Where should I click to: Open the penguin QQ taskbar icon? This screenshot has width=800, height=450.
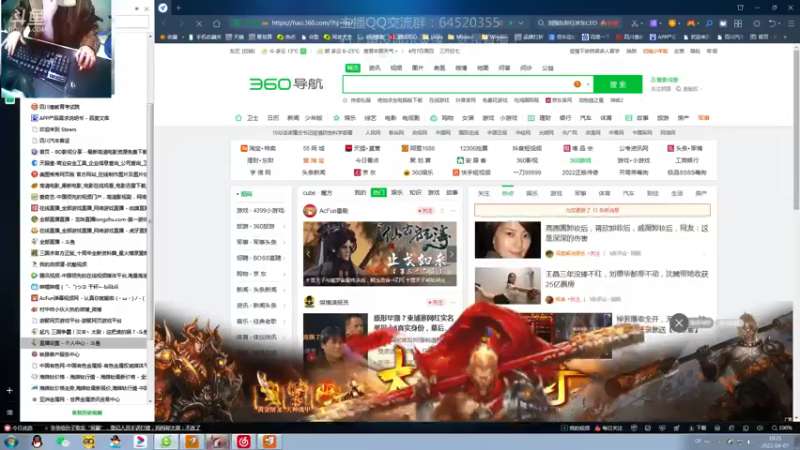pos(37,441)
